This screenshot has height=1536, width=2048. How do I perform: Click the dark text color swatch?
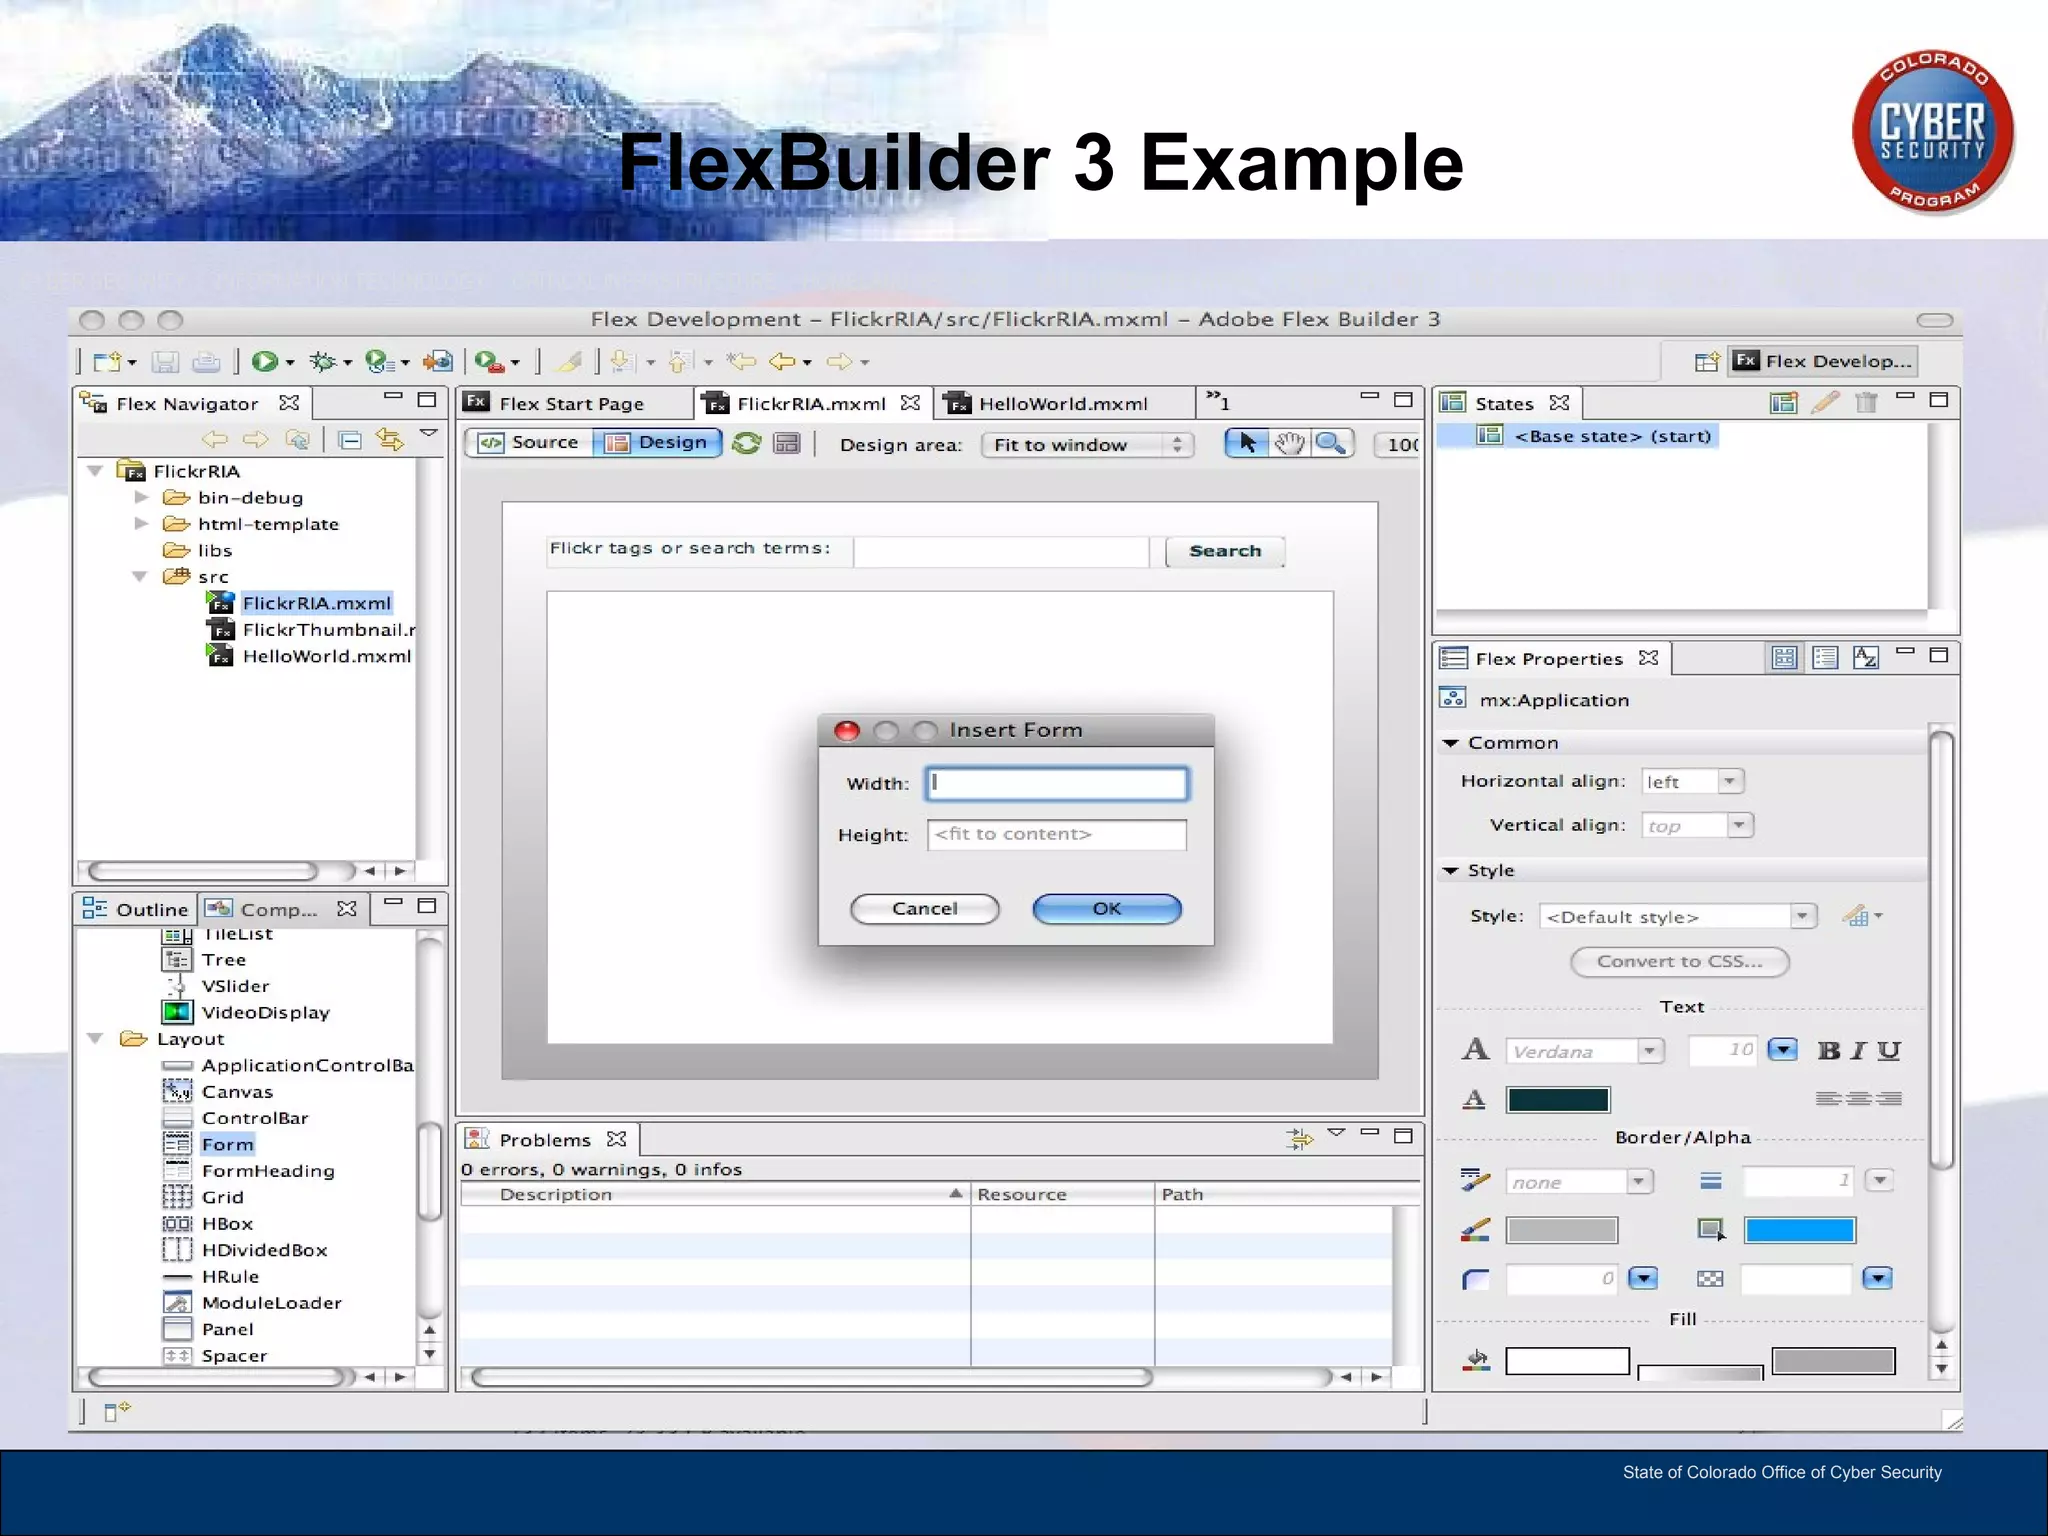(x=1558, y=1100)
